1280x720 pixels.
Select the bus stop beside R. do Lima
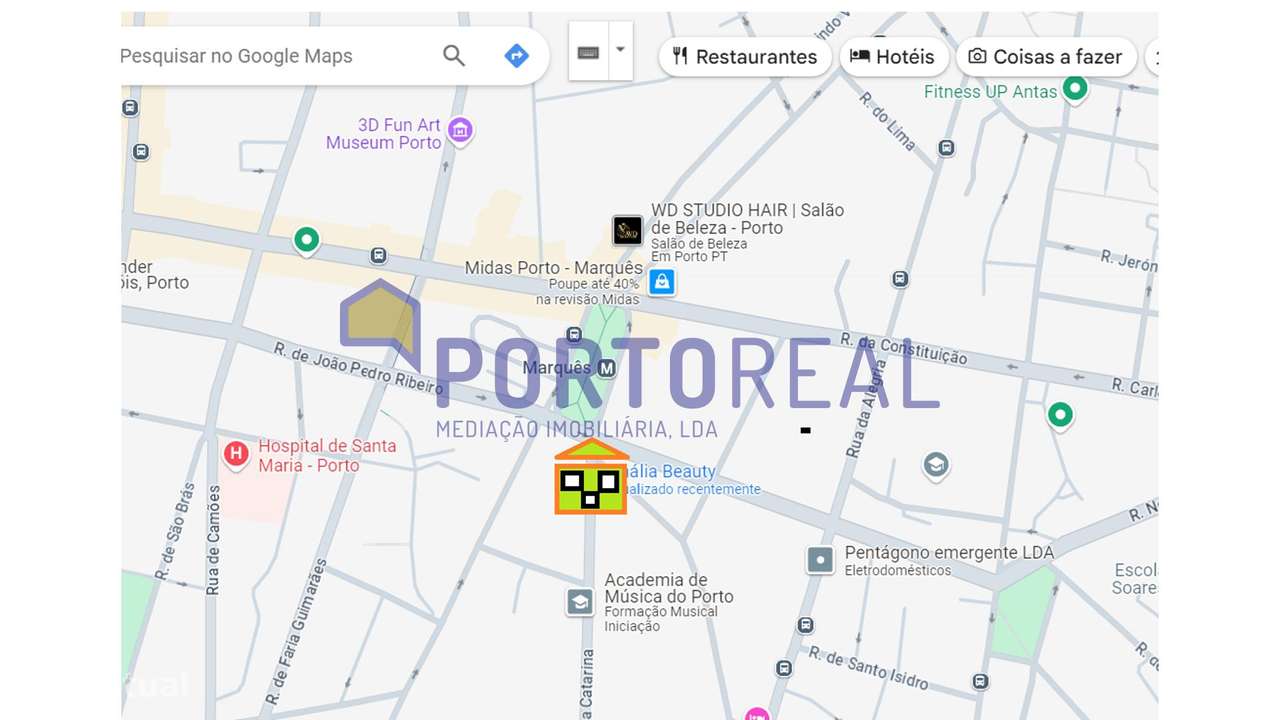point(946,148)
